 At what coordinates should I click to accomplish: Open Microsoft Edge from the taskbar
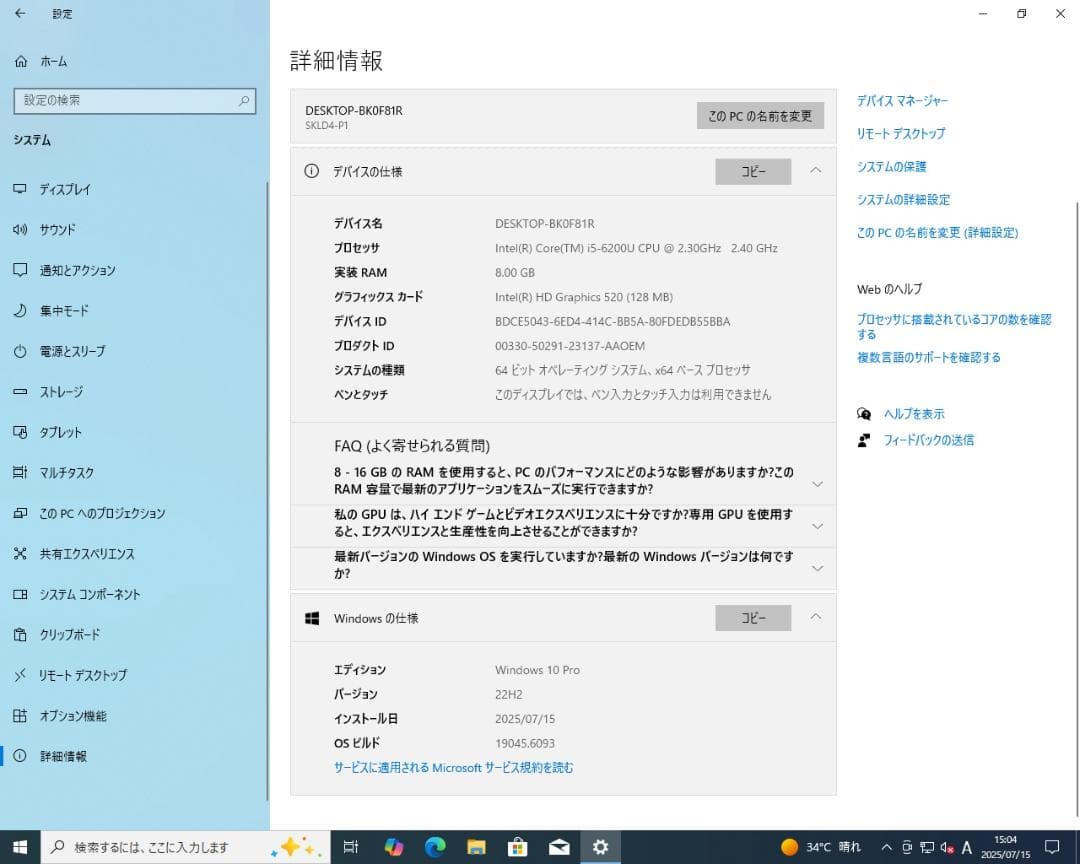coord(435,847)
